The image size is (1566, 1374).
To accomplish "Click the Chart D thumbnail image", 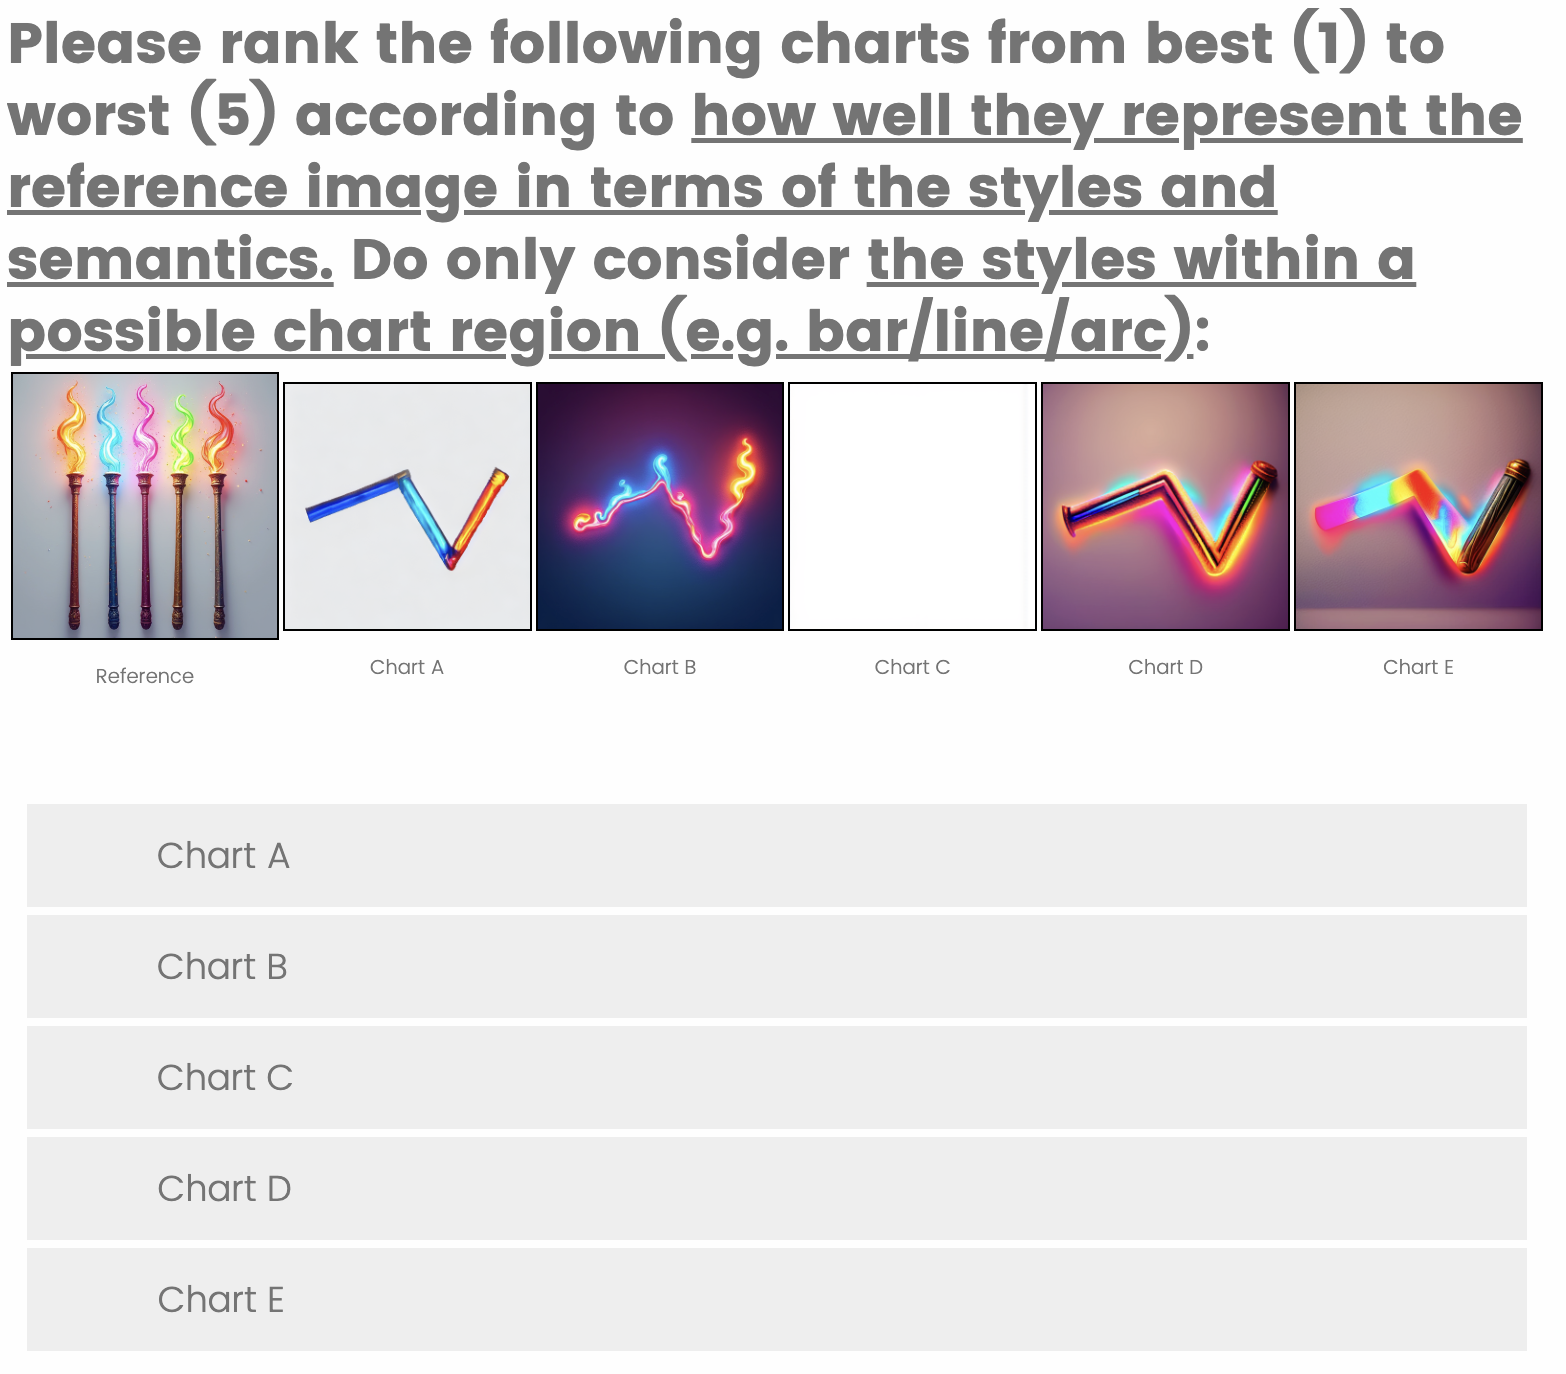I will click(1165, 506).
